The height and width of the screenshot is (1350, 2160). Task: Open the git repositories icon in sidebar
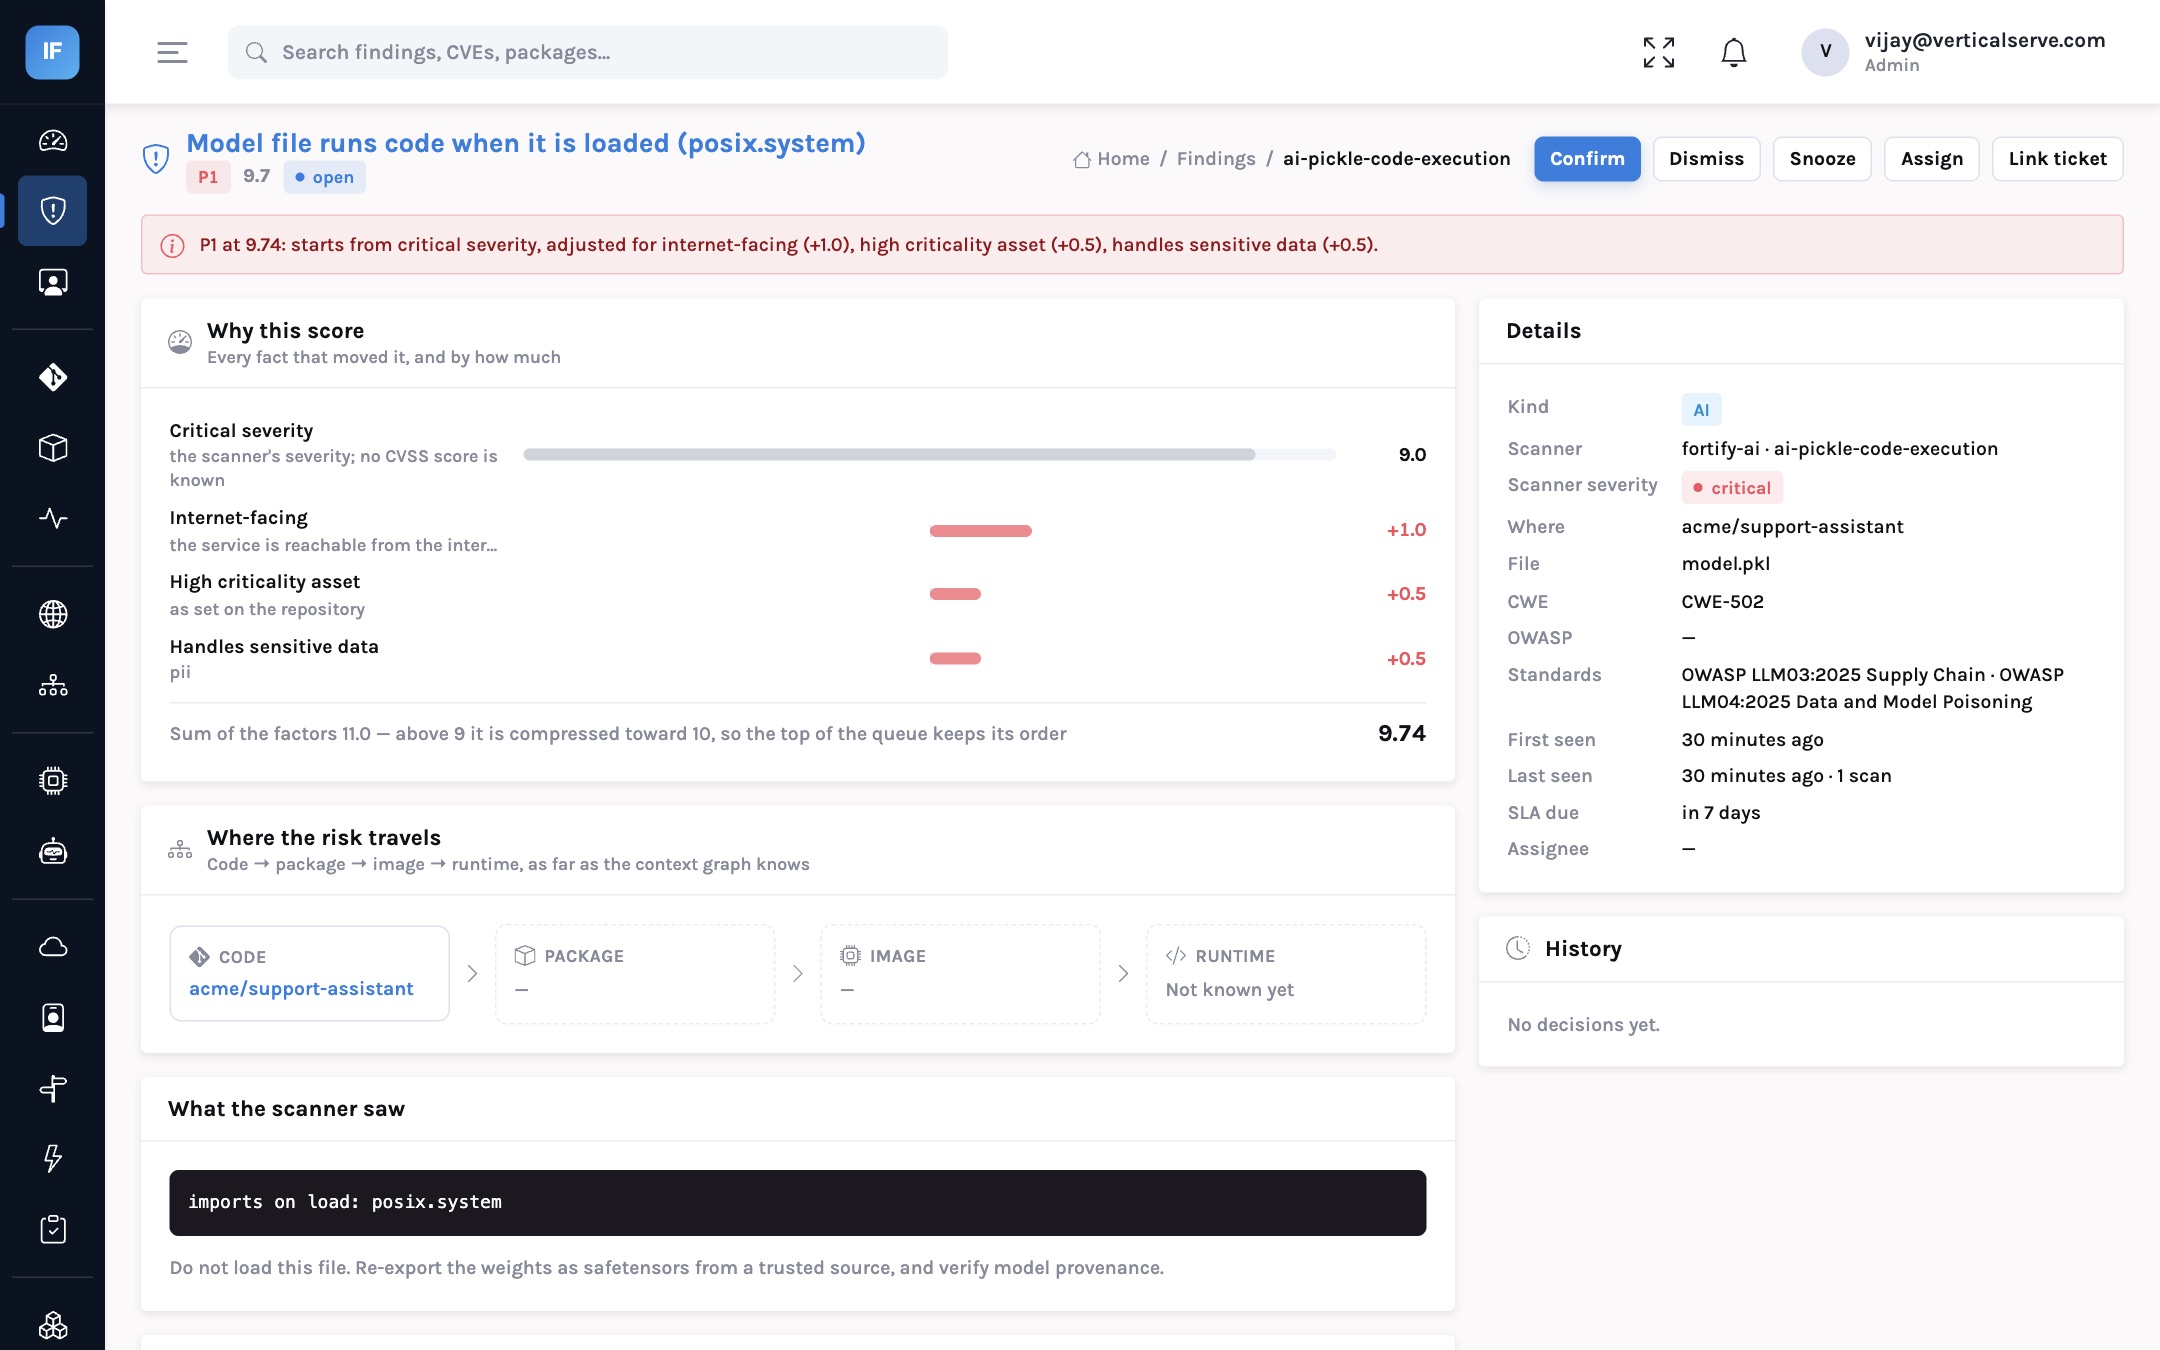click(x=52, y=377)
